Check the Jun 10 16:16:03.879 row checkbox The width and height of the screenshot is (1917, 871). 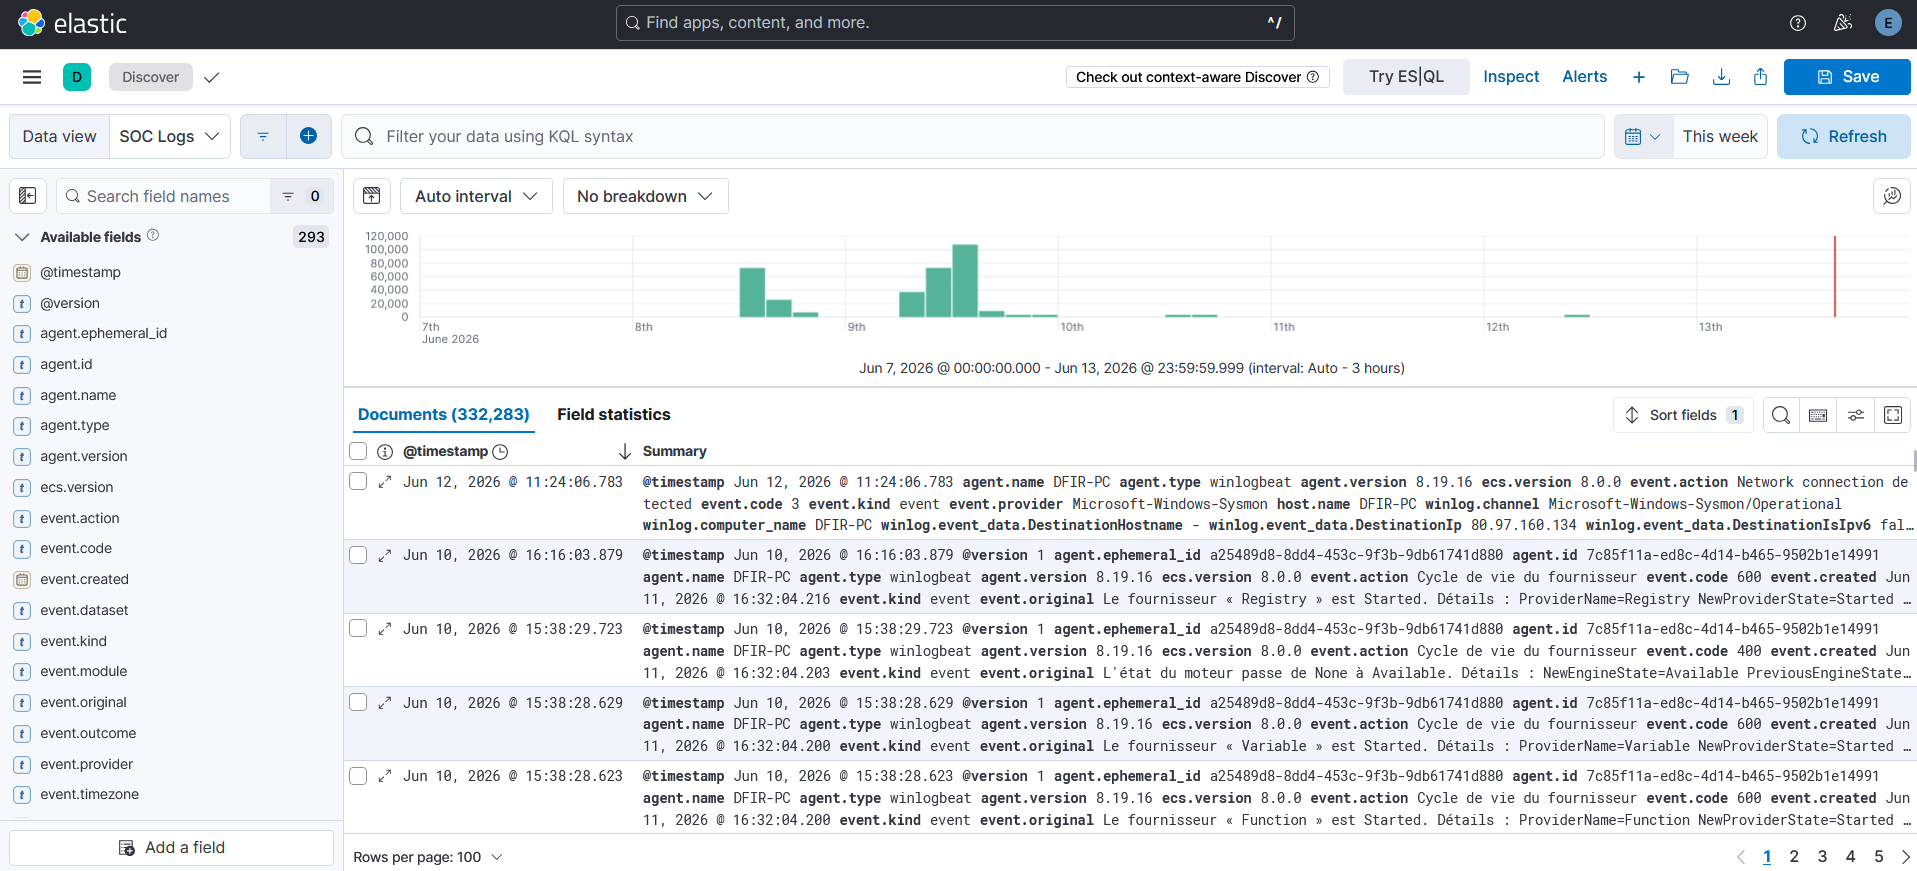pos(358,555)
